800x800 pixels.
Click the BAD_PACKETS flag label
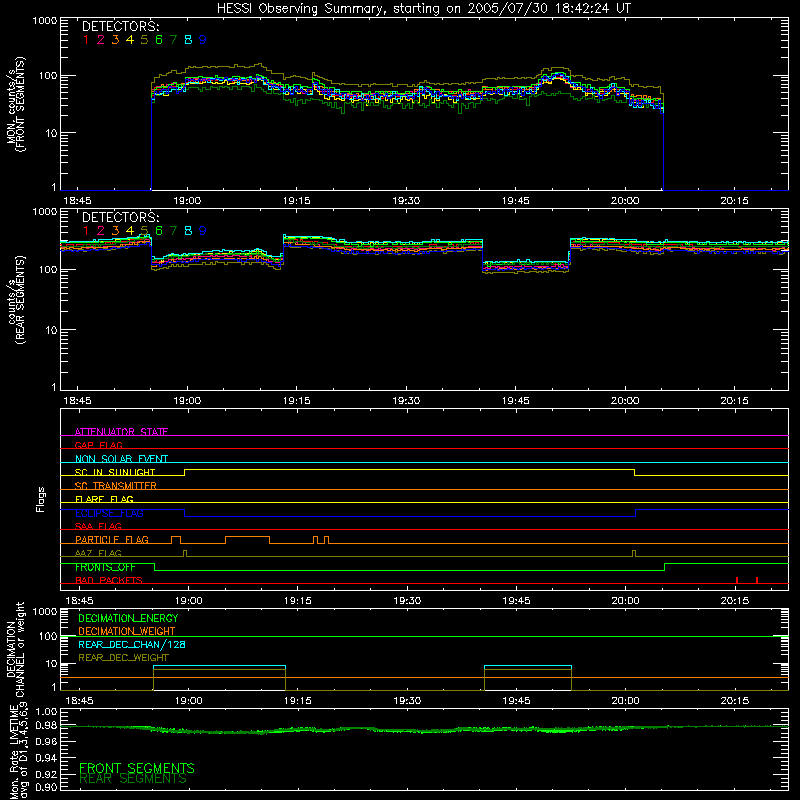click(109, 581)
